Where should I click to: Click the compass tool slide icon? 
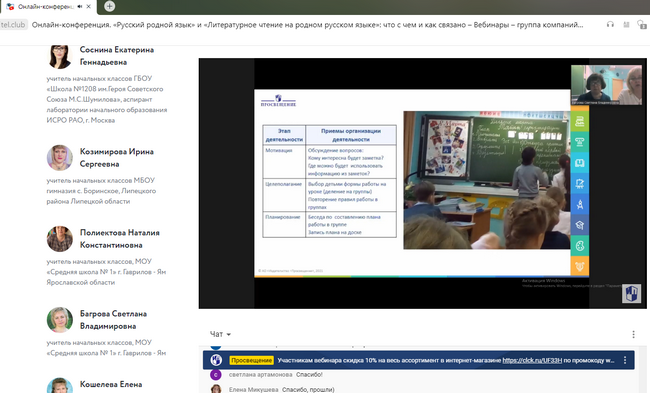(x=580, y=204)
